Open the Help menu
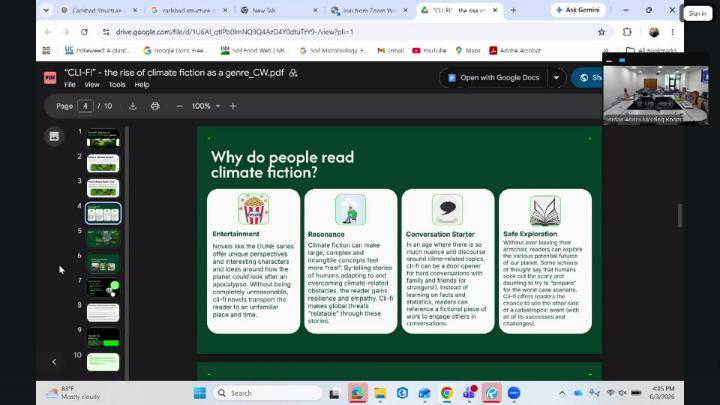This screenshot has width=720, height=405. pos(142,84)
